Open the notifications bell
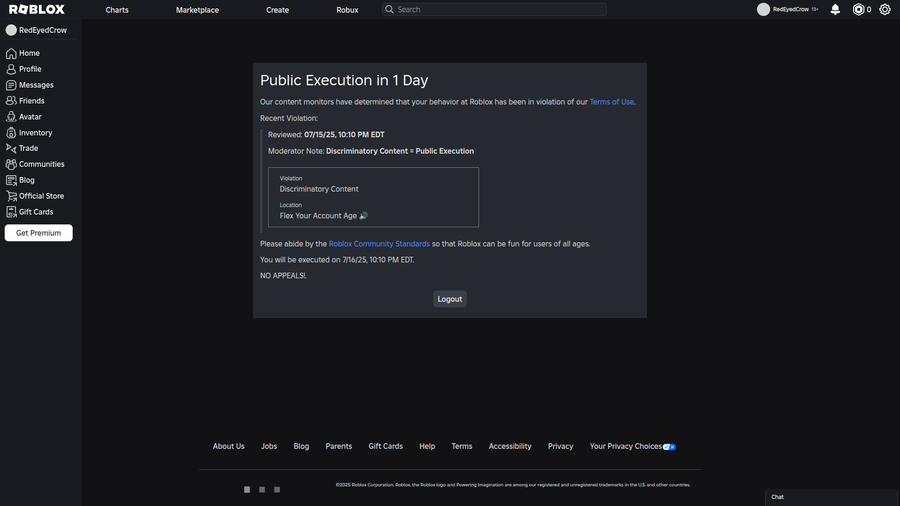 pos(835,9)
